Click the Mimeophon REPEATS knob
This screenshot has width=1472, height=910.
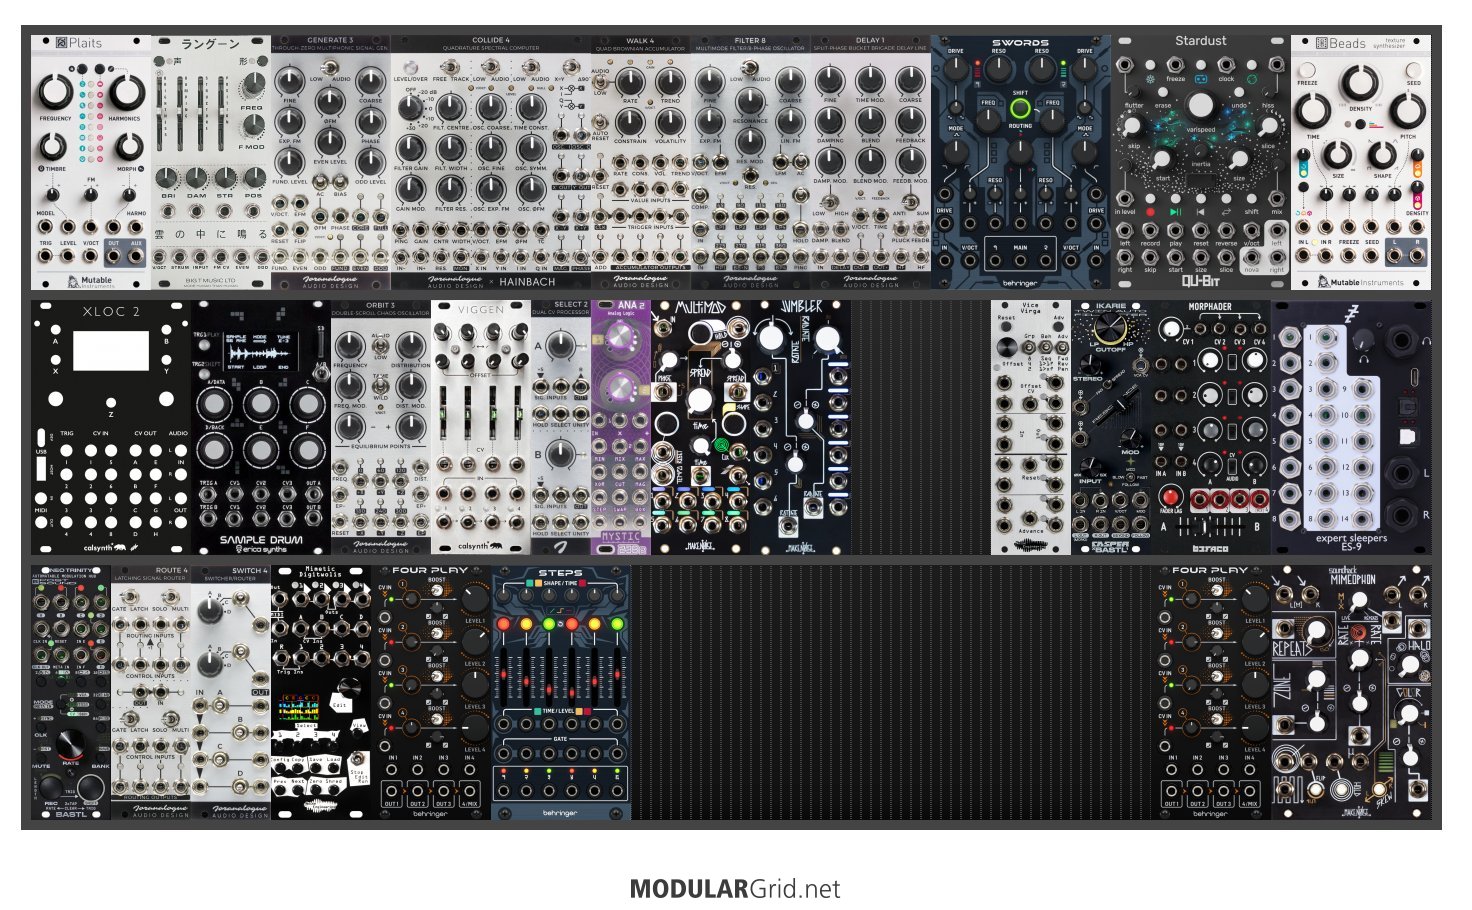coord(1318,630)
